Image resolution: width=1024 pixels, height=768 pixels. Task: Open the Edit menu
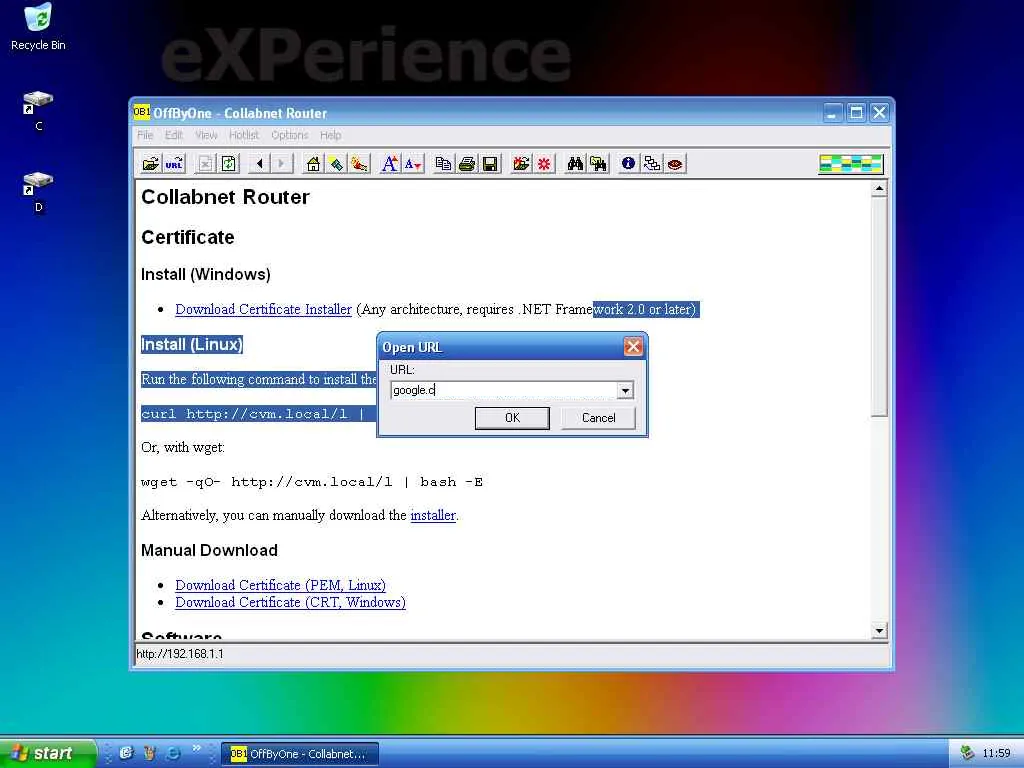(174, 135)
